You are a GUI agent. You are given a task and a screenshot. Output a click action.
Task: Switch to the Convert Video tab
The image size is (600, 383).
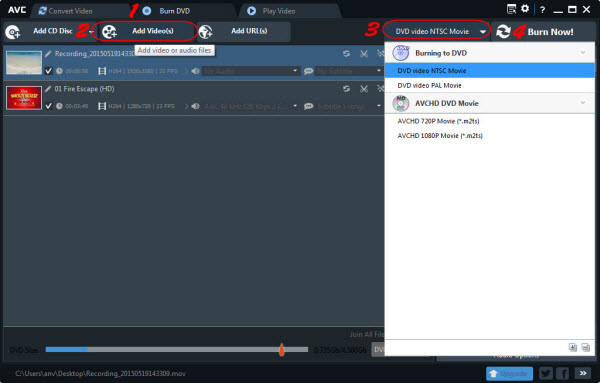coord(66,11)
